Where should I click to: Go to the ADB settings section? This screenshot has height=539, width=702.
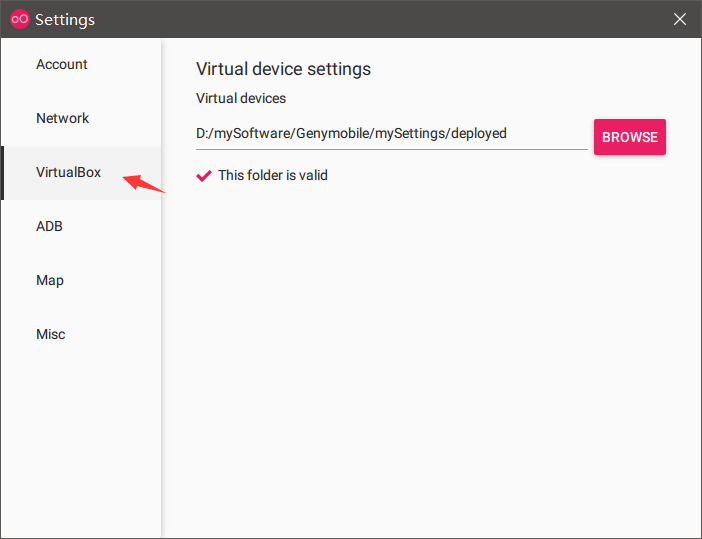(x=81, y=227)
